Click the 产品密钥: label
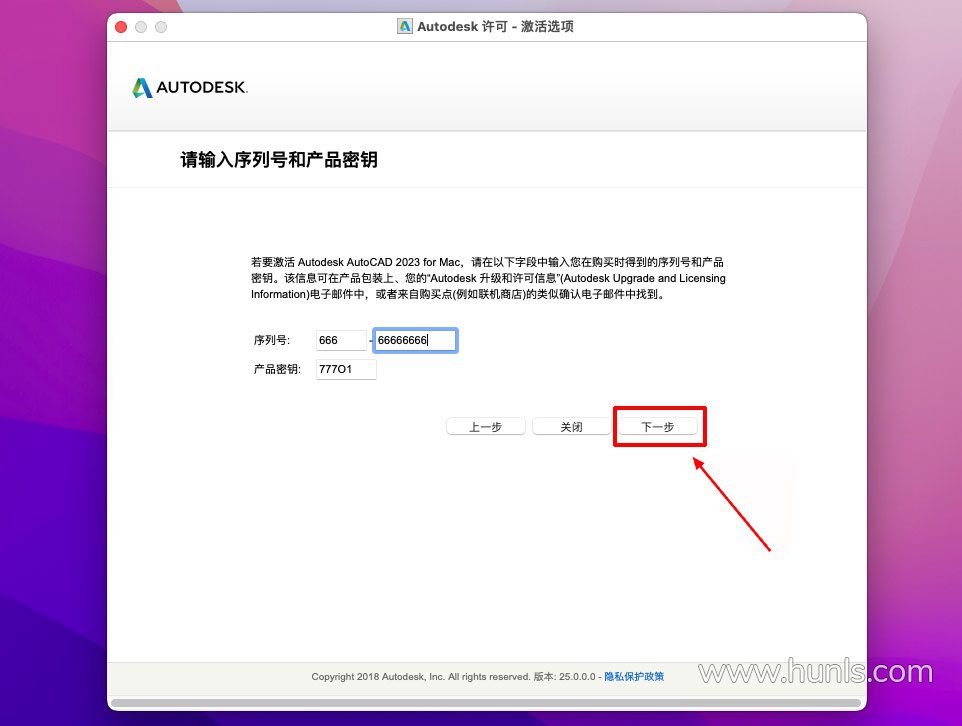Screen dimensions: 962x726 point(277,369)
